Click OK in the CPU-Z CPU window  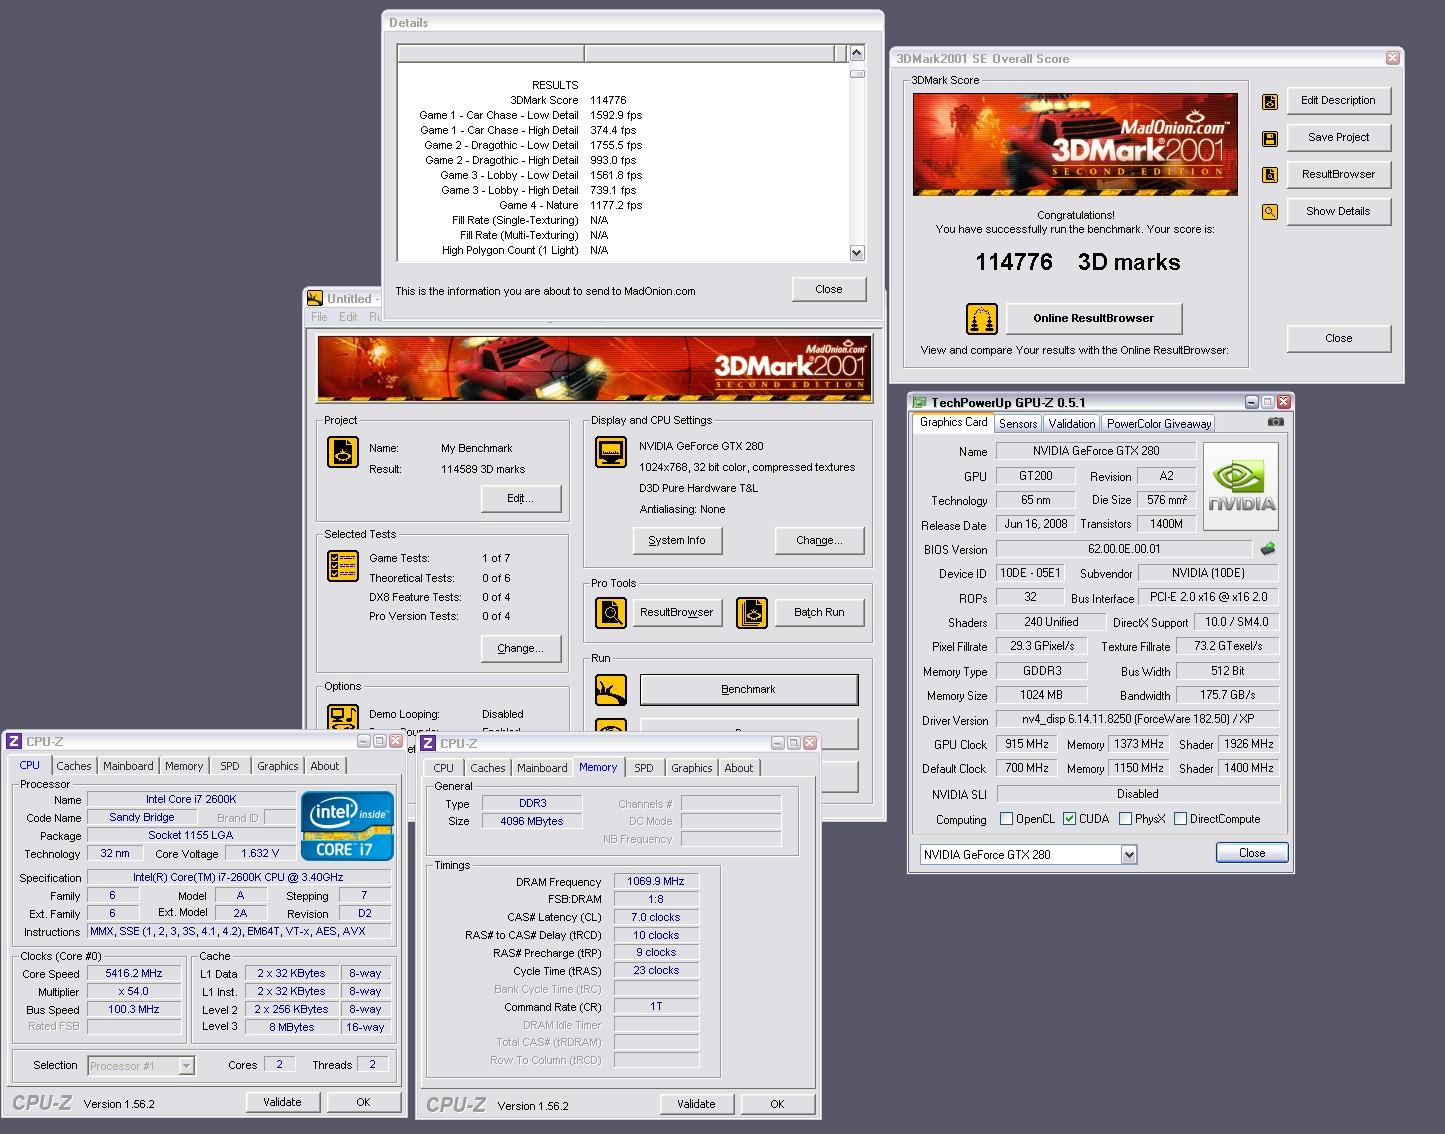point(363,1103)
